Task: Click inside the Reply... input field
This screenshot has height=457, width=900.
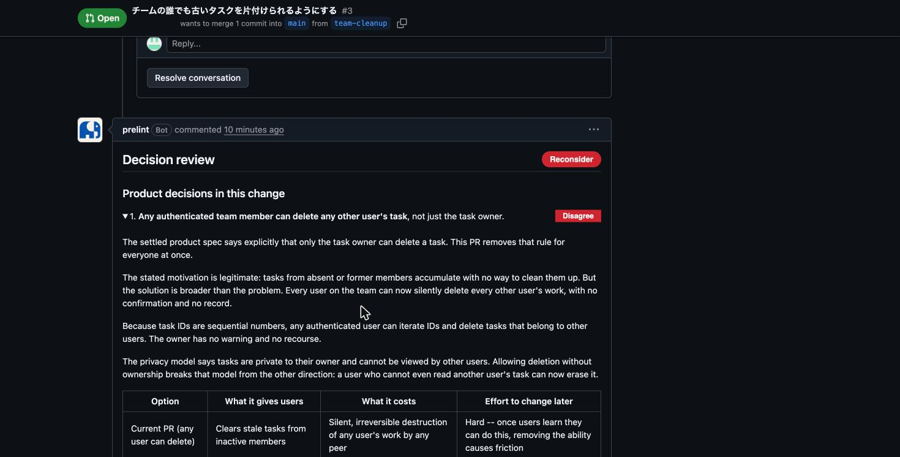Action: click(386, 44)
